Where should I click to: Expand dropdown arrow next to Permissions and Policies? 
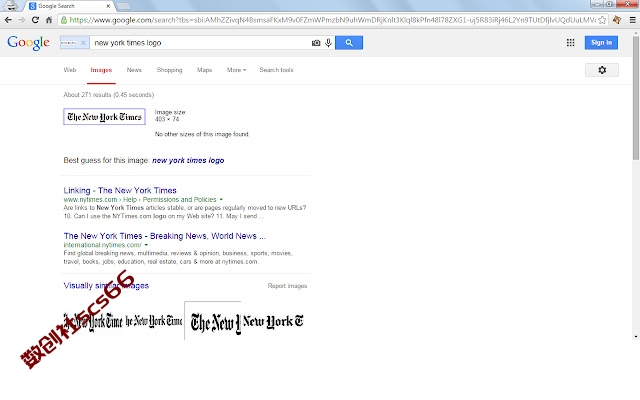(221, 200)
